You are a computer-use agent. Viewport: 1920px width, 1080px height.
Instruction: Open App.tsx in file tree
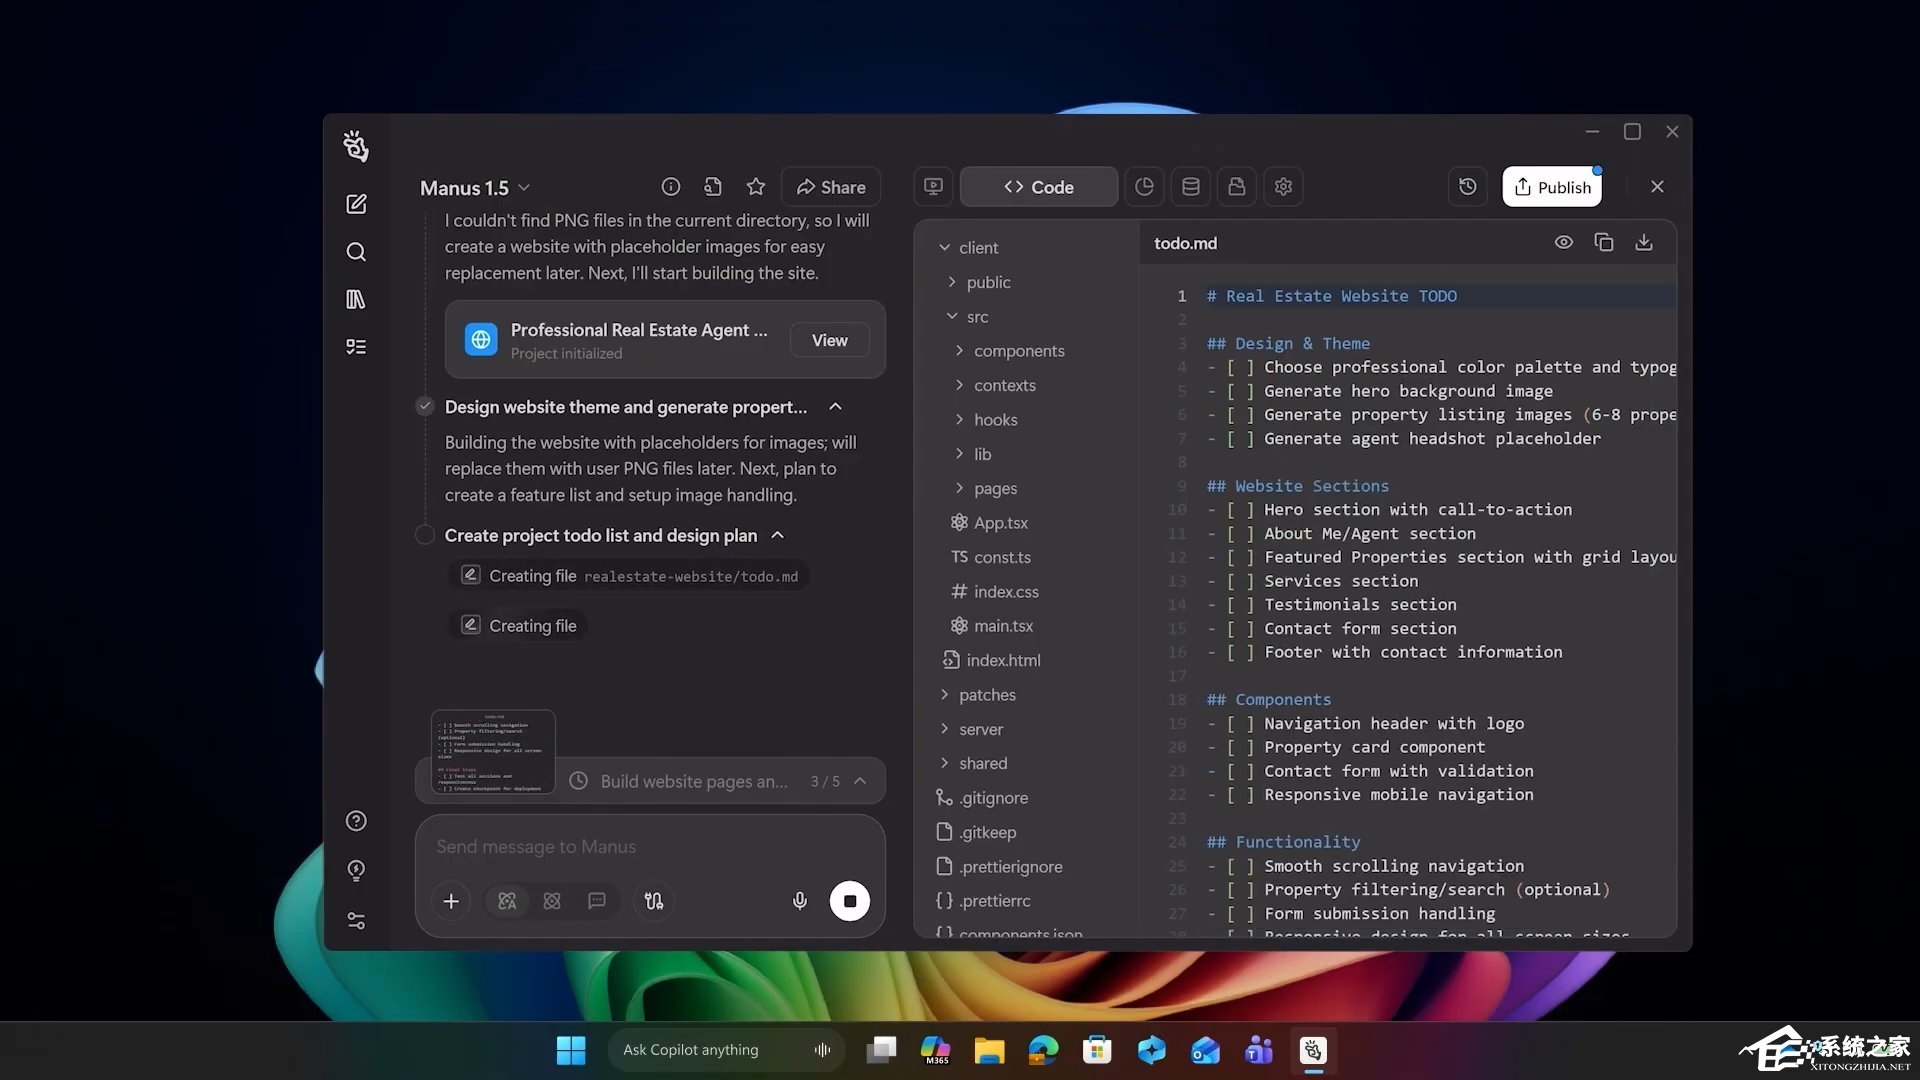coord(989,523)
